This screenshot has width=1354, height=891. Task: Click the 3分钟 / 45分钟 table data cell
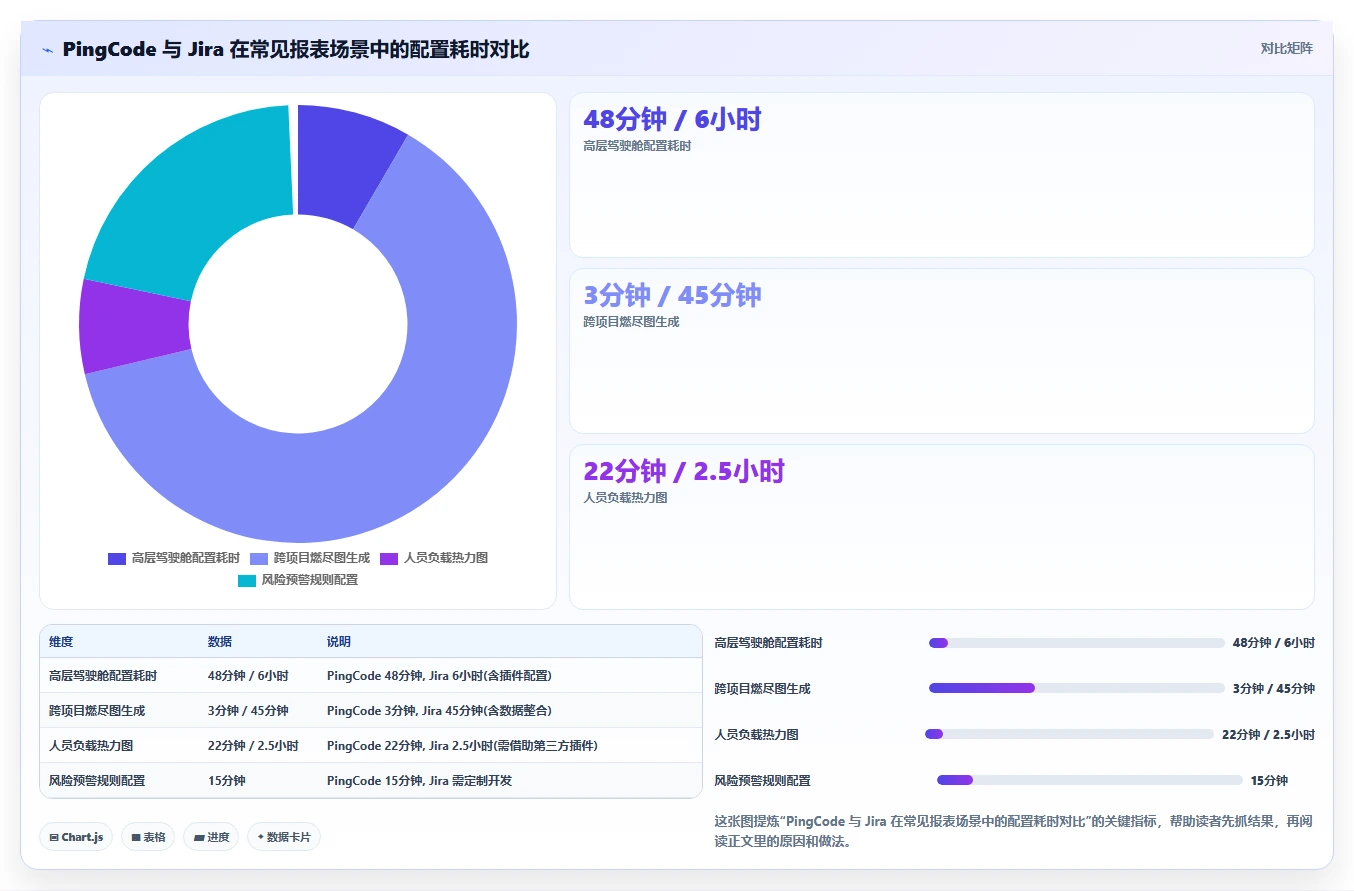tap(248, 711)
